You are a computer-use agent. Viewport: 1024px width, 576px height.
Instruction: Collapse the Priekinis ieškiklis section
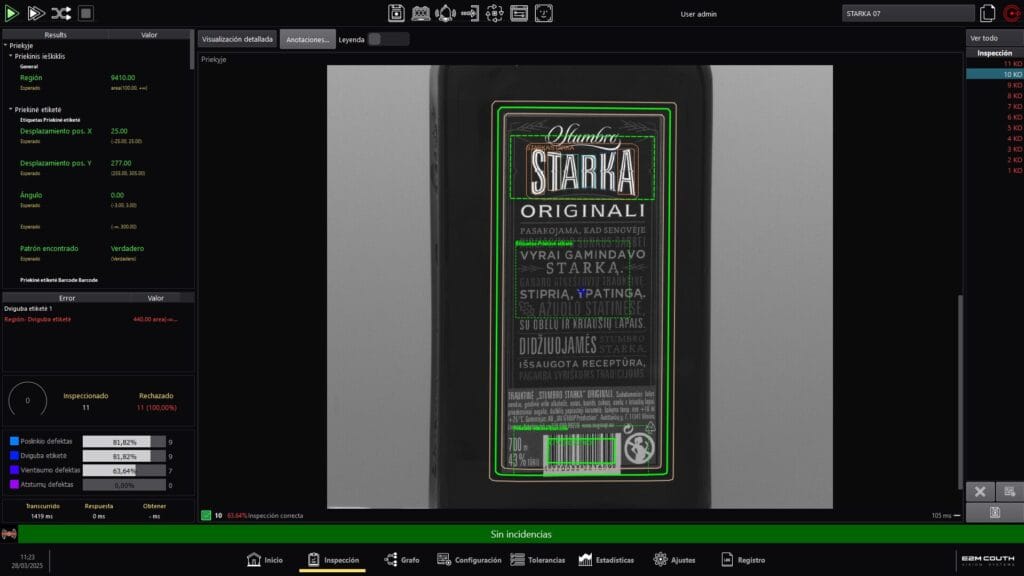click(10, 56)
